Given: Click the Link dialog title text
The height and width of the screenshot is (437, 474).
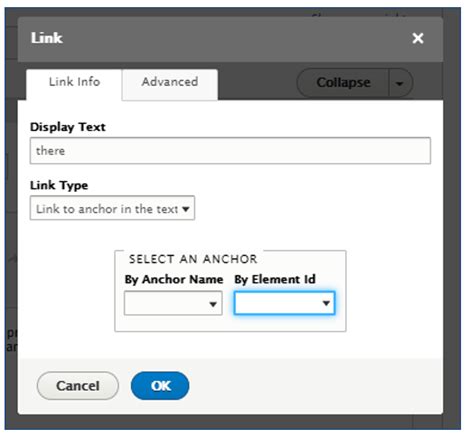Looking at the screenshot, I should tap(47, 38).
